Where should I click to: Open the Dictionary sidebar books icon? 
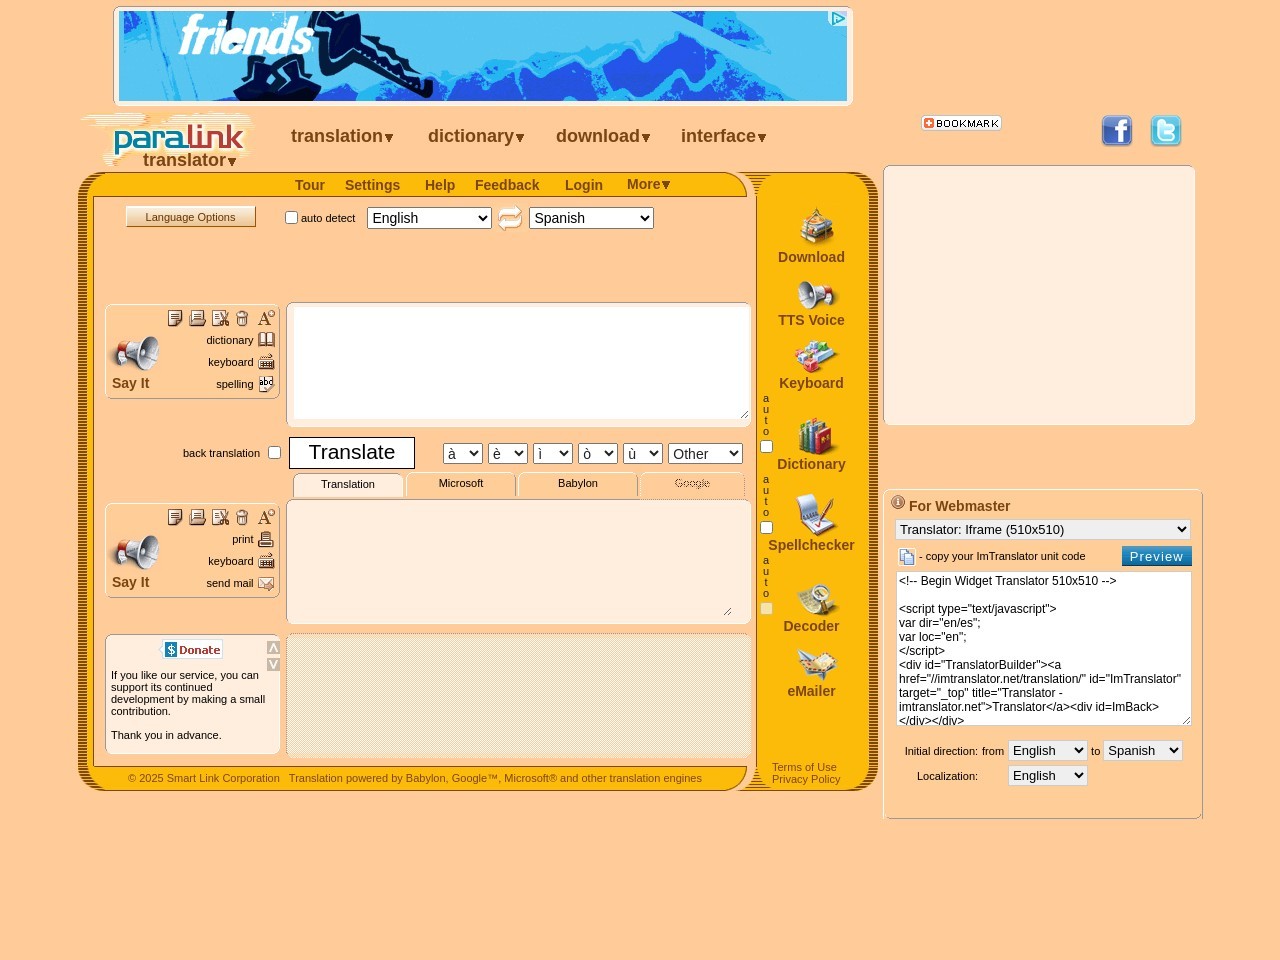tap(816, 436)
